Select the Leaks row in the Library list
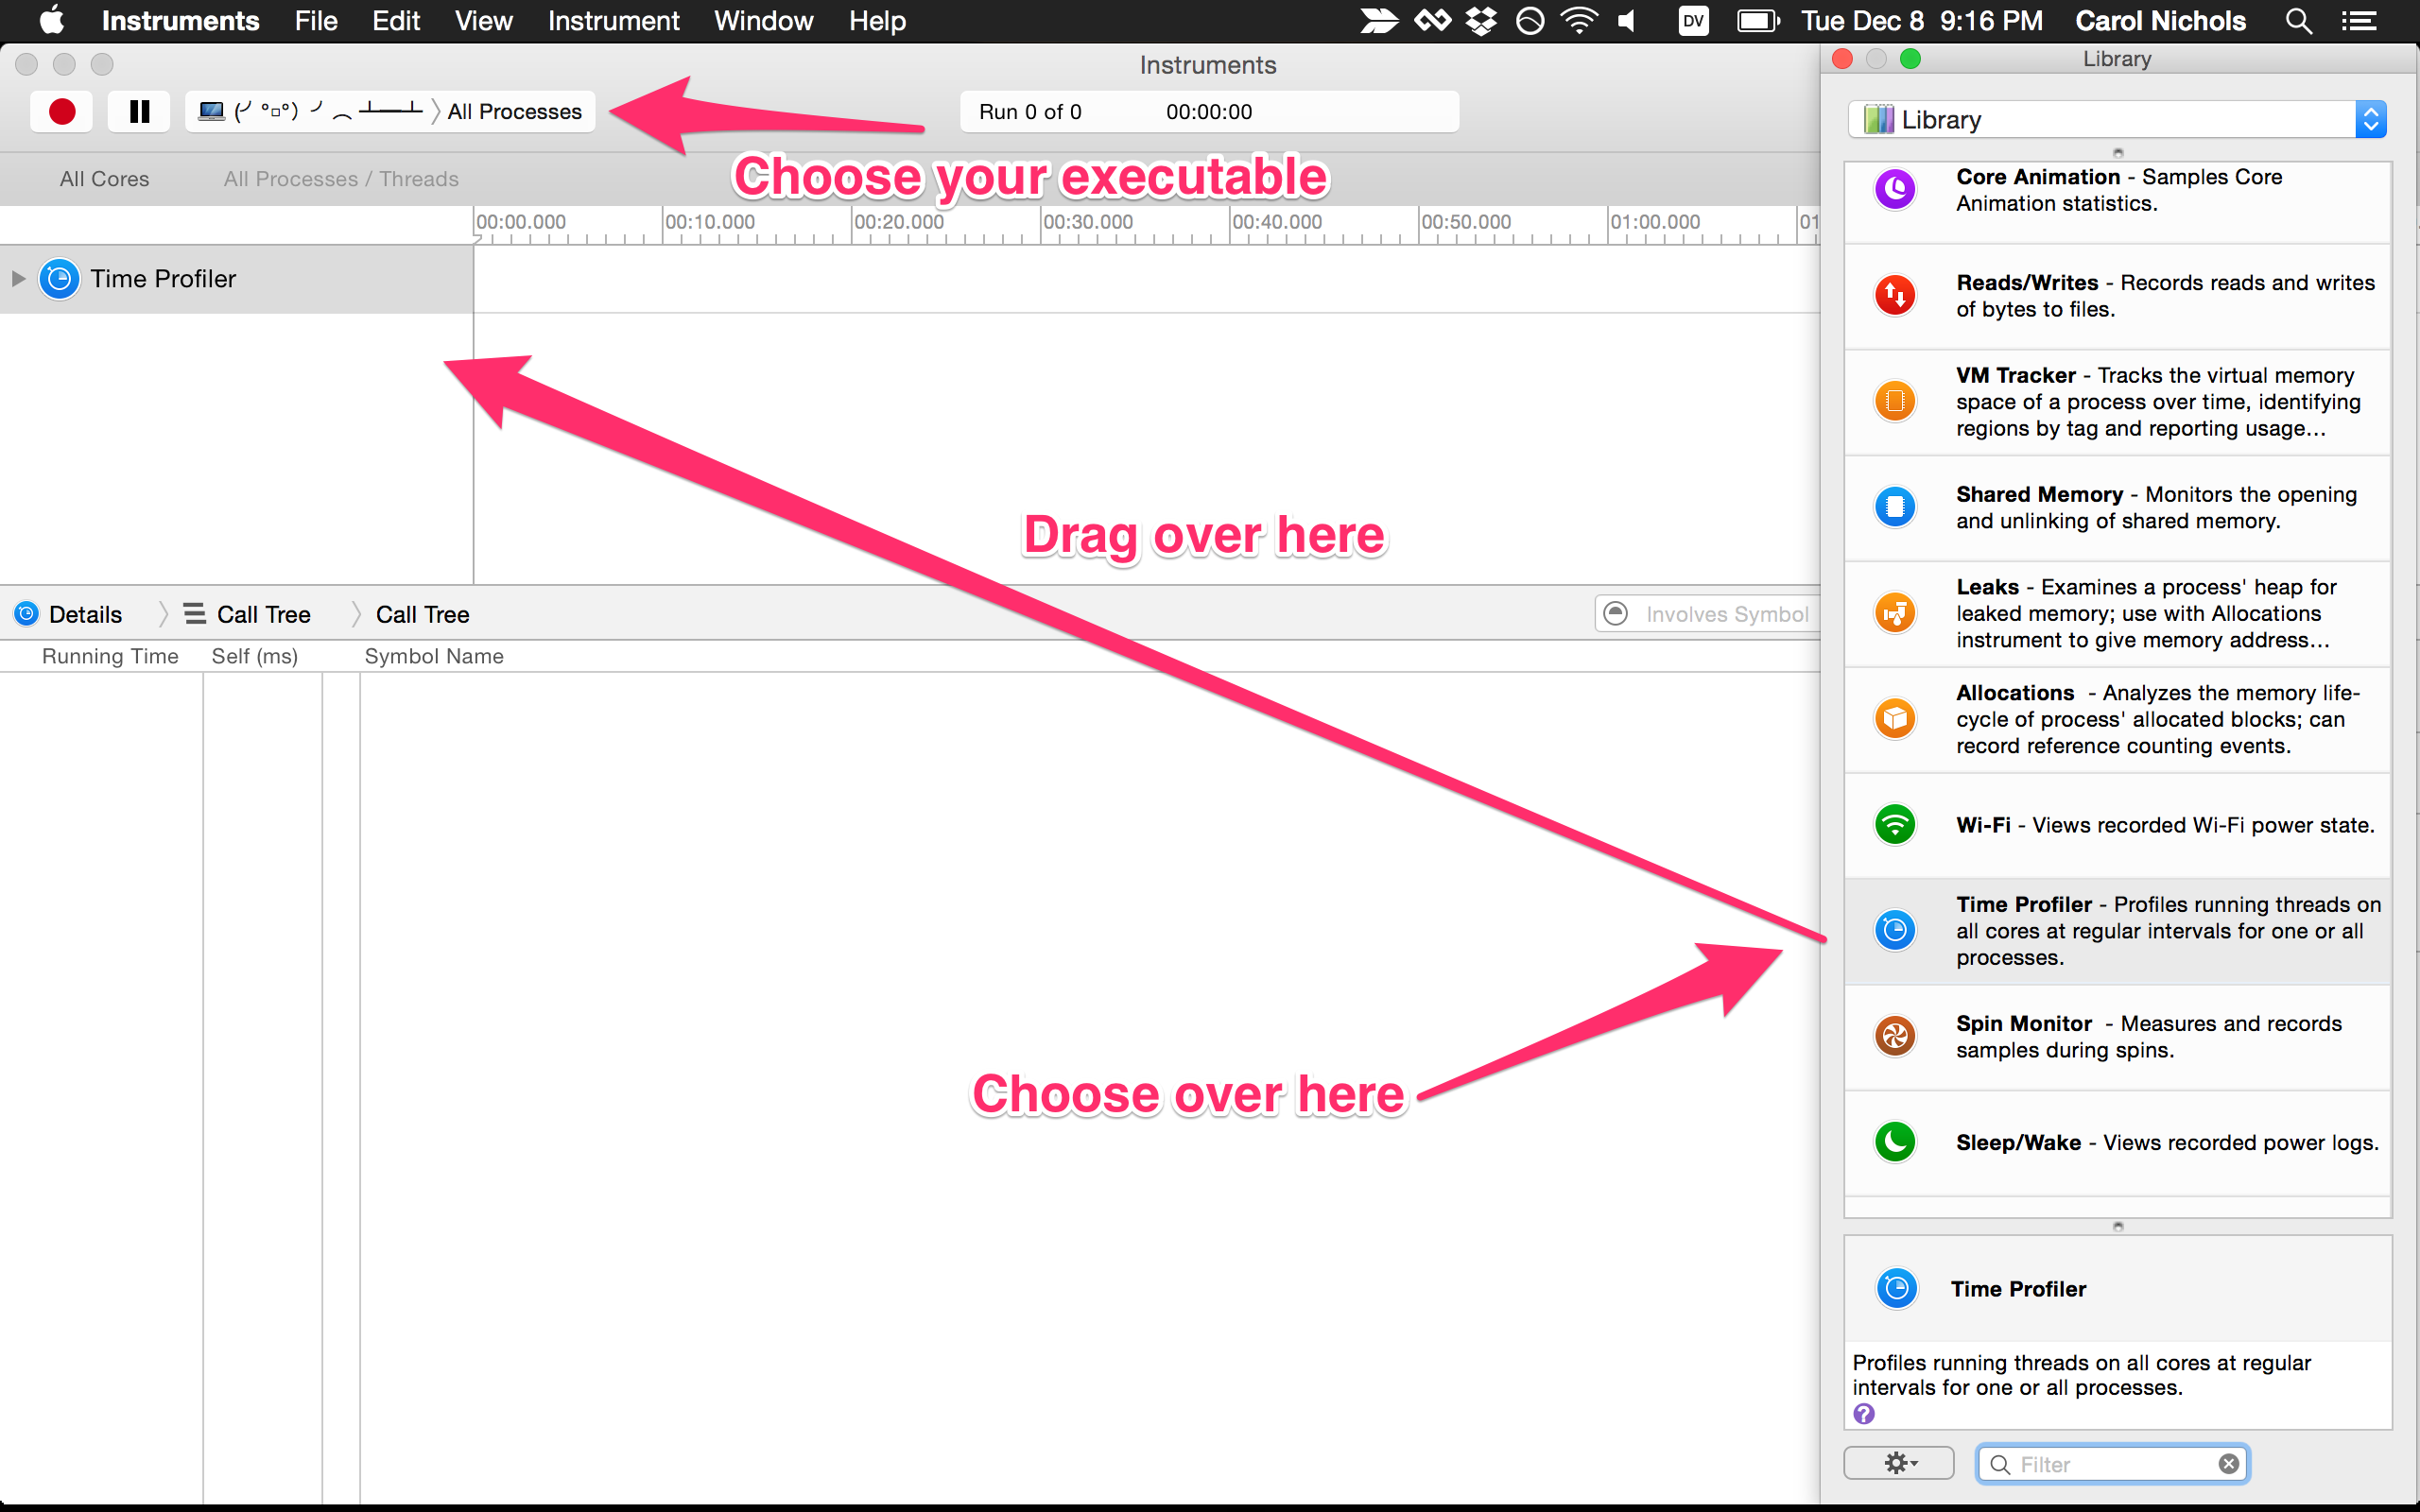The height and width of the screenshot is (1512, 2420). (2116, 613)
